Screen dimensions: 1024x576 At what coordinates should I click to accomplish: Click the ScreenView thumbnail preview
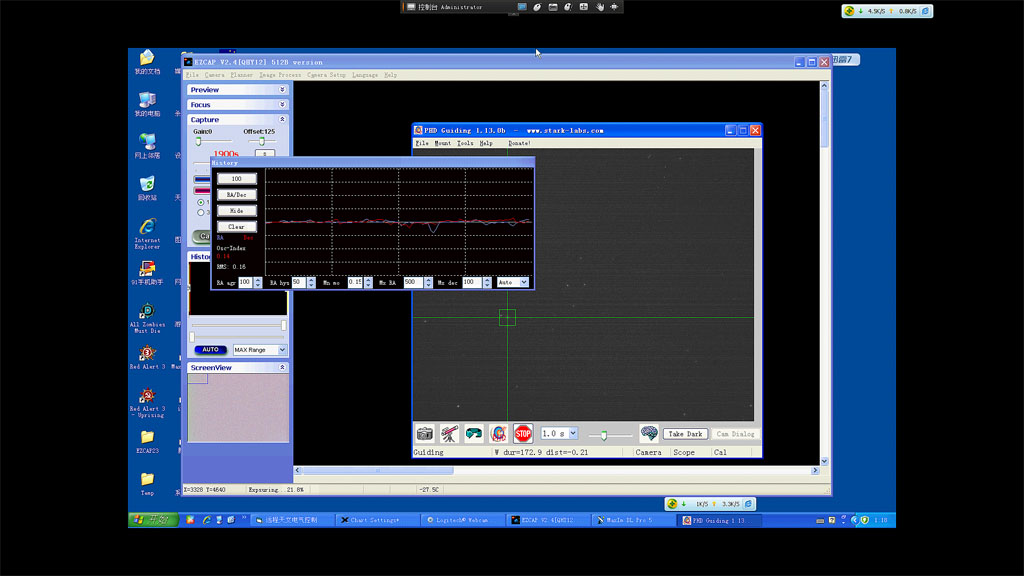click(238, 408)
